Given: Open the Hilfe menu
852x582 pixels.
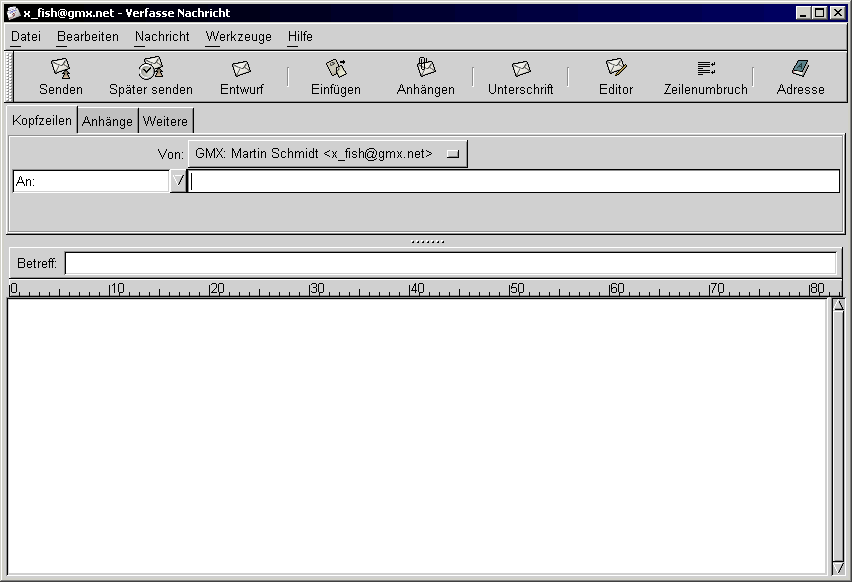Looking at the screenshot, I should (300, 36).
